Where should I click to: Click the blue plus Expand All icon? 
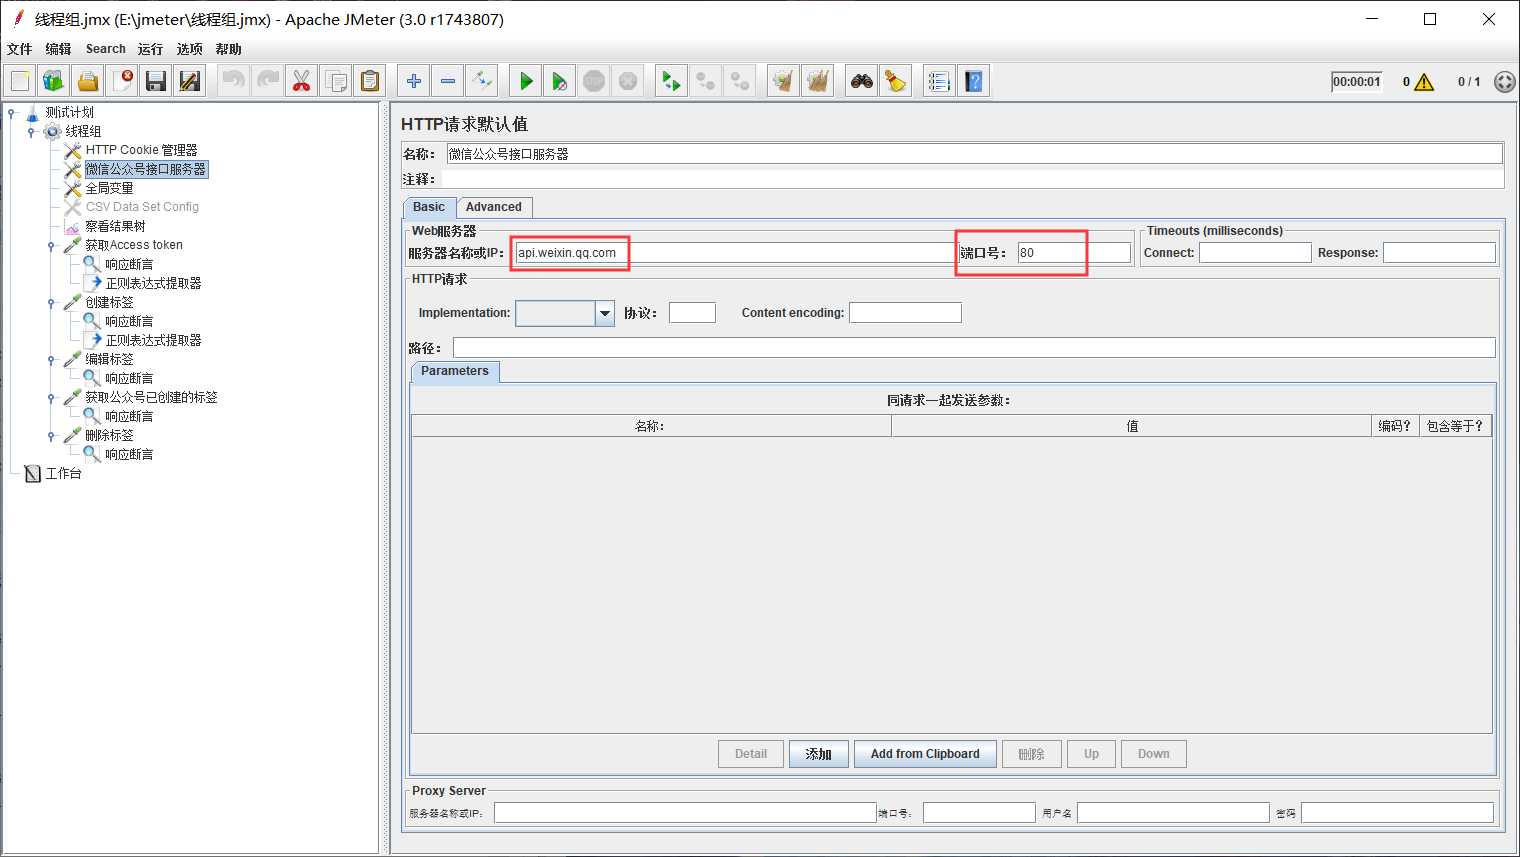point(413,81)
